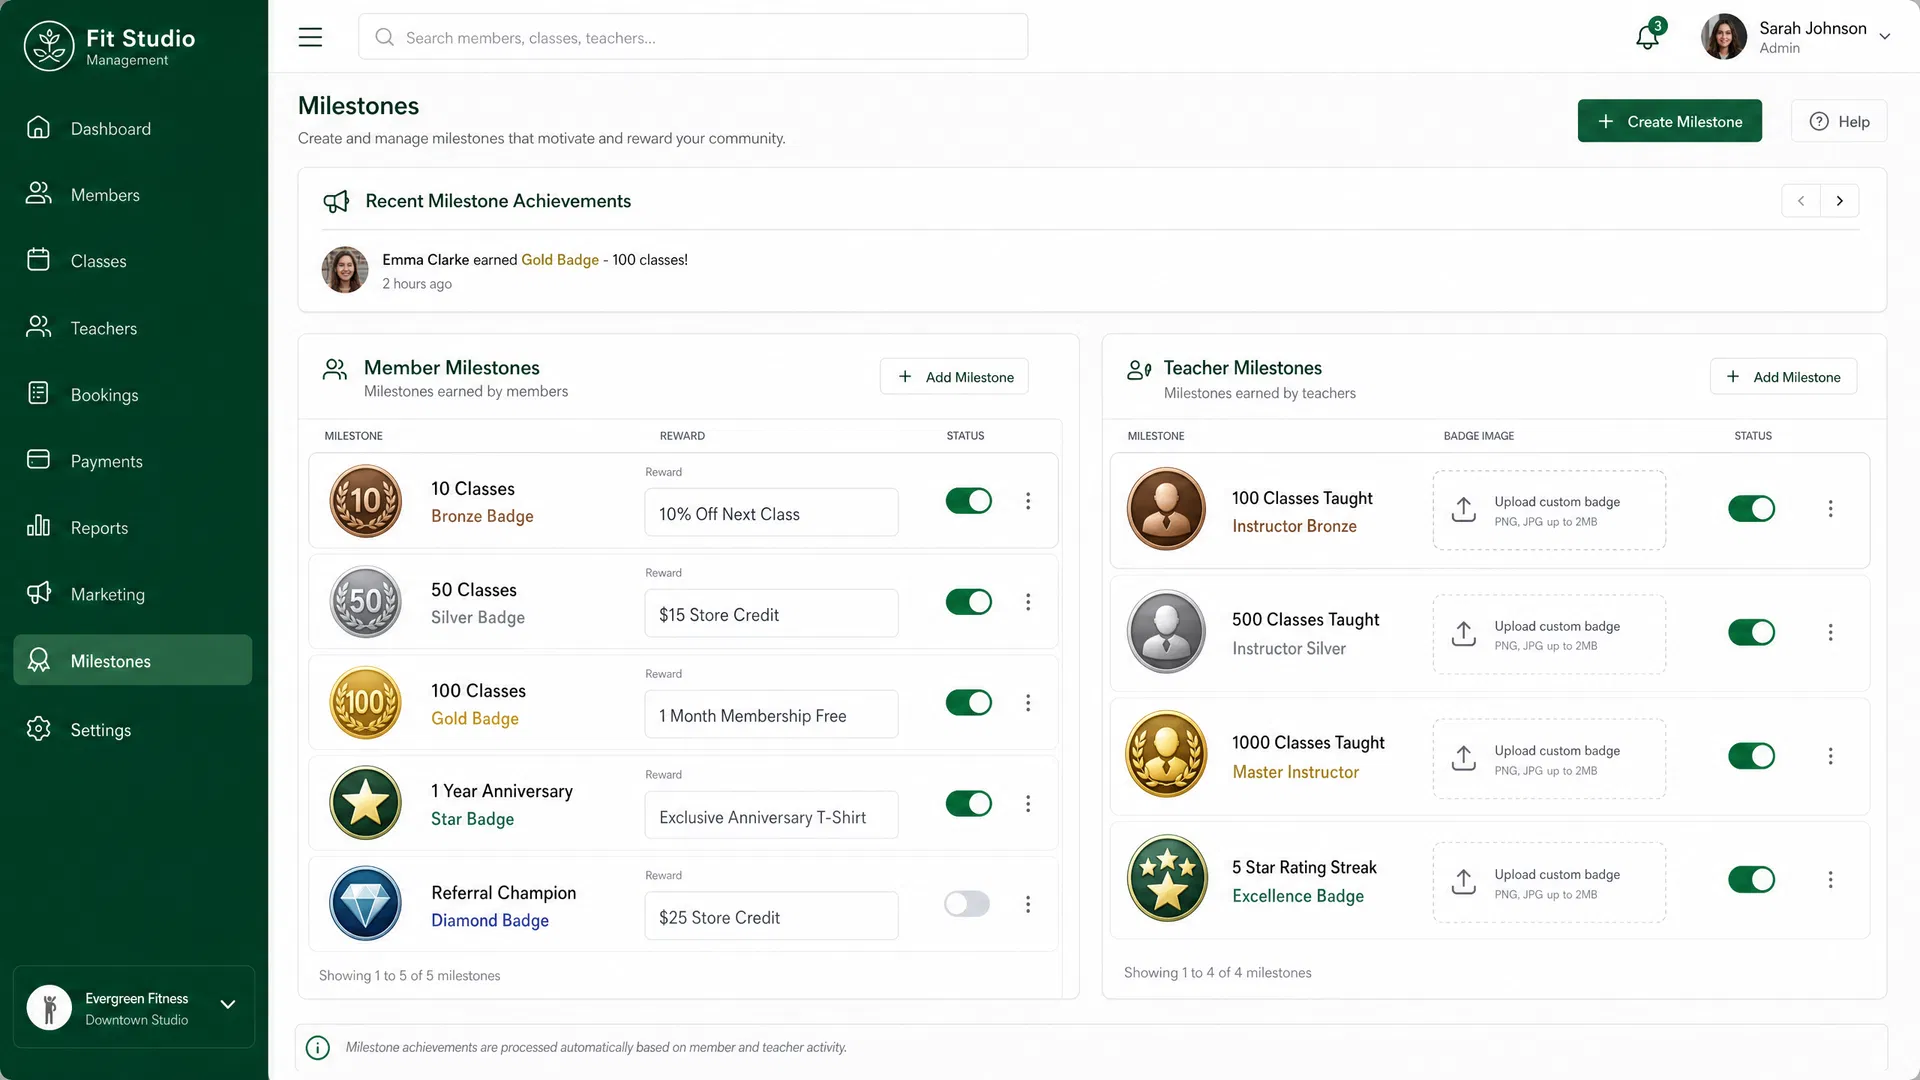Open more options for 100 Classes milestone
The image size is (1920, 1080).
[x=1028, y=703]
